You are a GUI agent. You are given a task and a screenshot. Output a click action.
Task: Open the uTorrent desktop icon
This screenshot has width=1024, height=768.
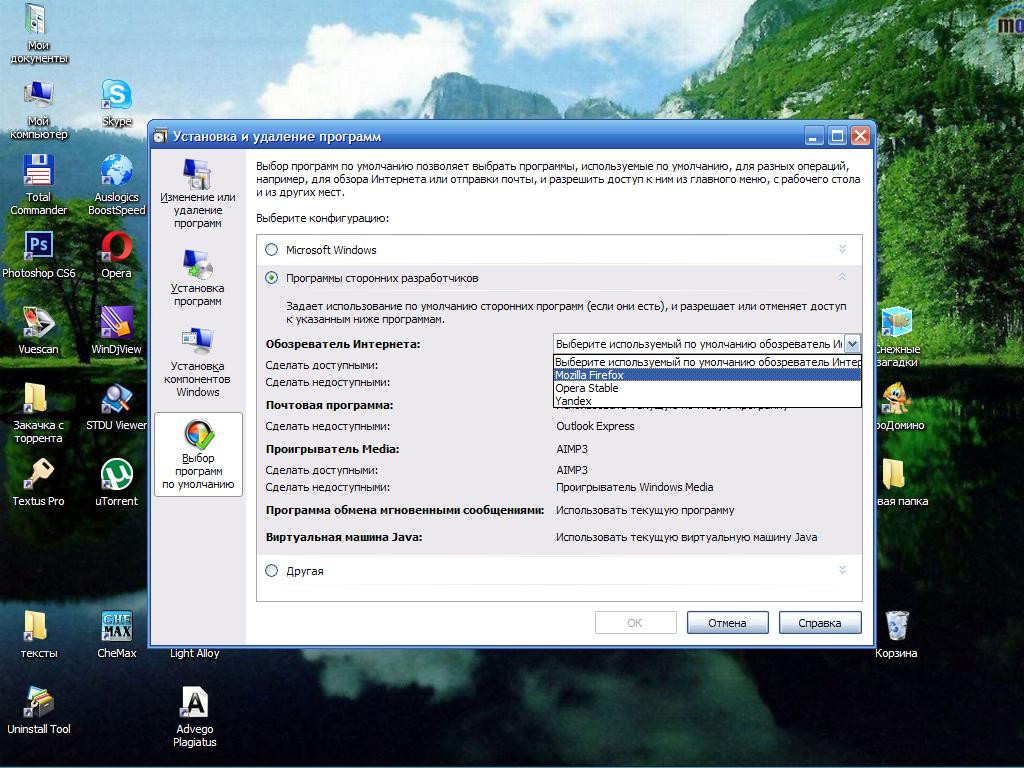pyautogui.click(x=116, y=474)
